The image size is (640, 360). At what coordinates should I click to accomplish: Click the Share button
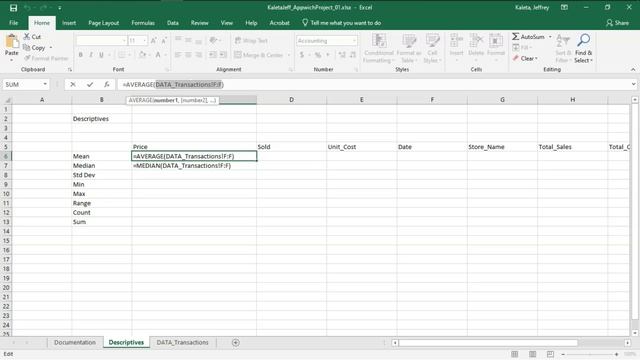coord(618,23)
